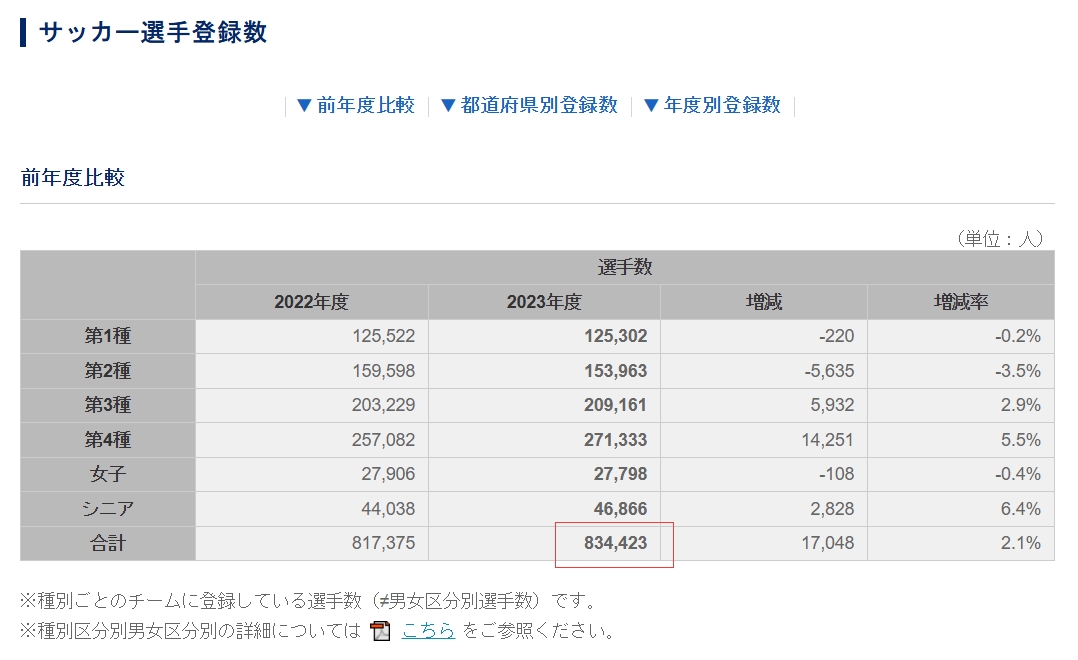Select the 増減 column header

tap(764, 302)
